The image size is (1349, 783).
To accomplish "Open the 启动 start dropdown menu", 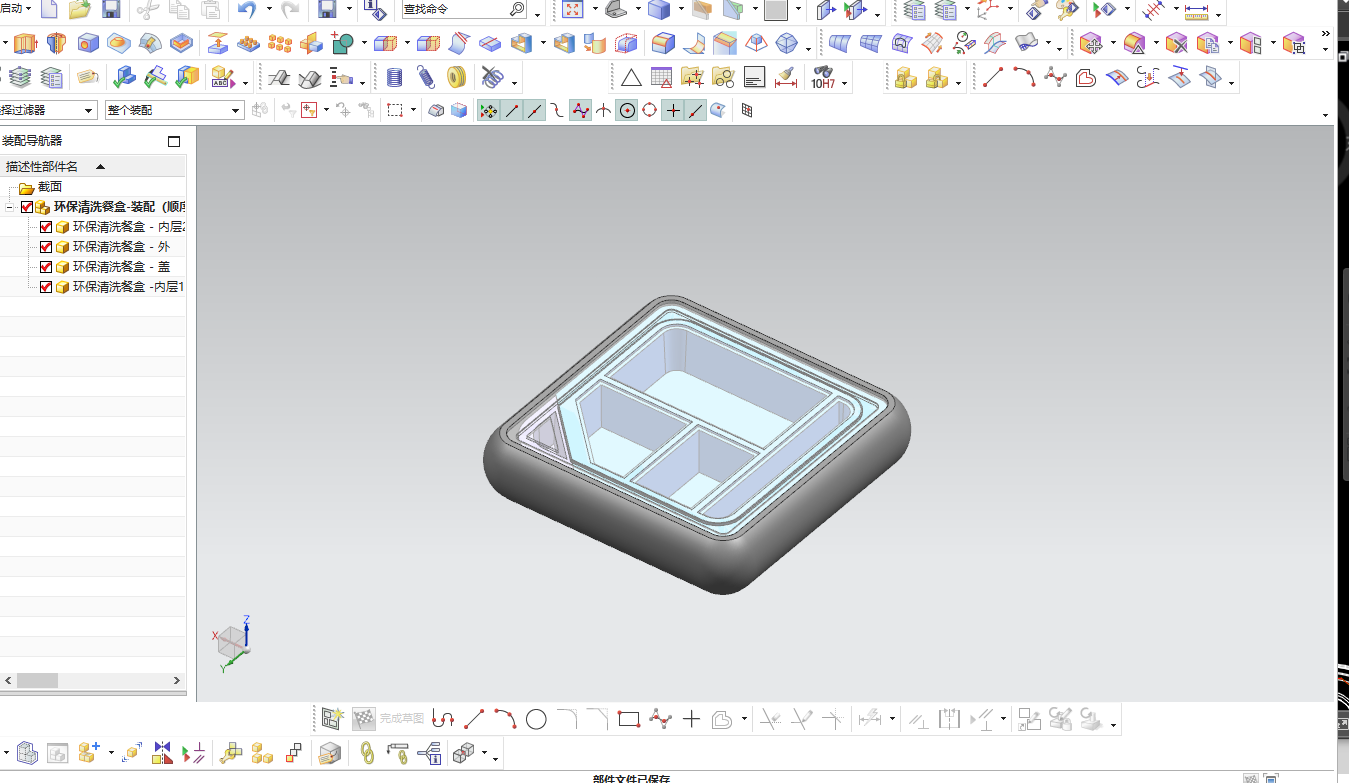I will click(15, 9).
